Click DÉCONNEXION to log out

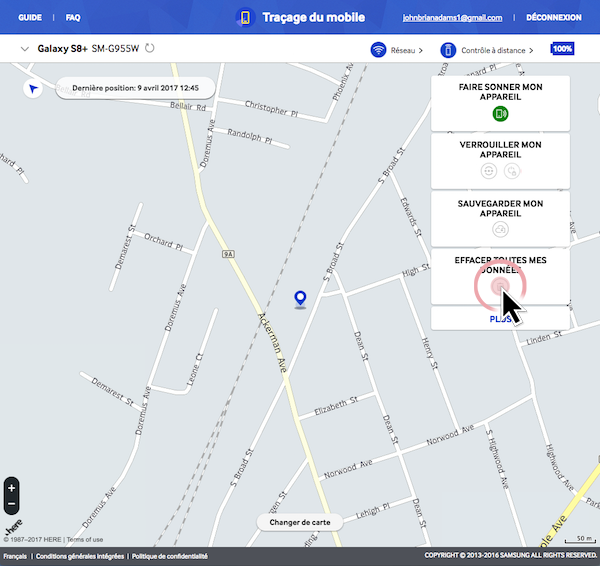point(554,17)
